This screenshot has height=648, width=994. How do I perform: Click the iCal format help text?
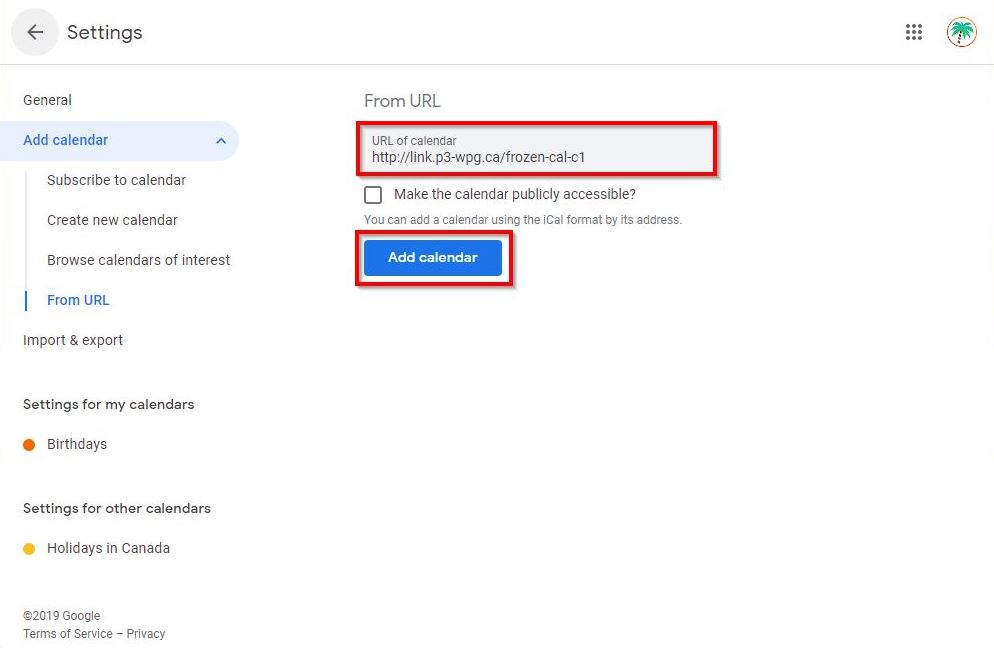tap(523, 220)
